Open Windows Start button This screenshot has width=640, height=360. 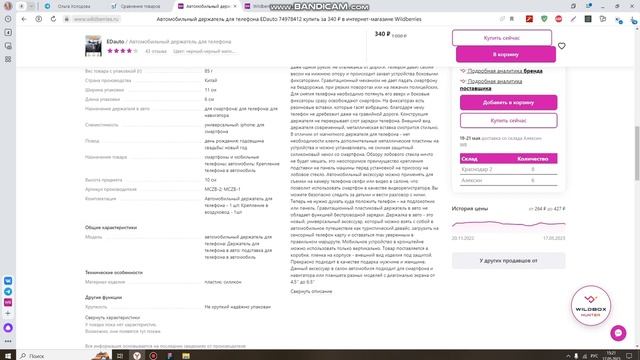pos(8,356)
